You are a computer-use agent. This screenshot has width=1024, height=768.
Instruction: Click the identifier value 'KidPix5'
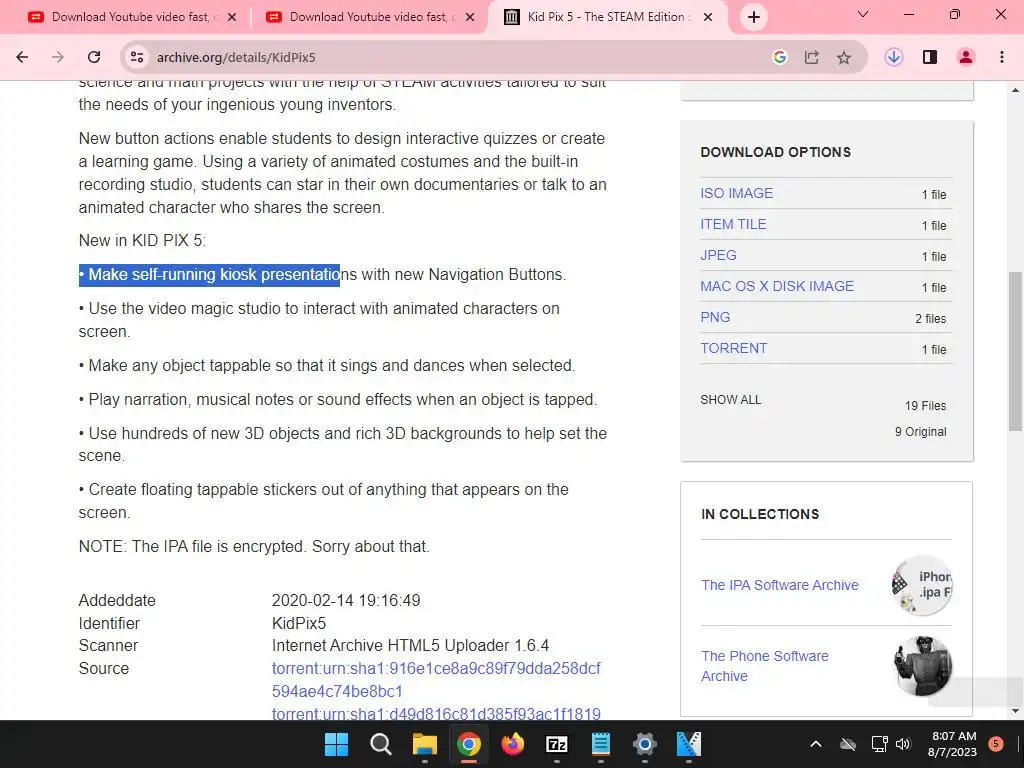(299, 623)
